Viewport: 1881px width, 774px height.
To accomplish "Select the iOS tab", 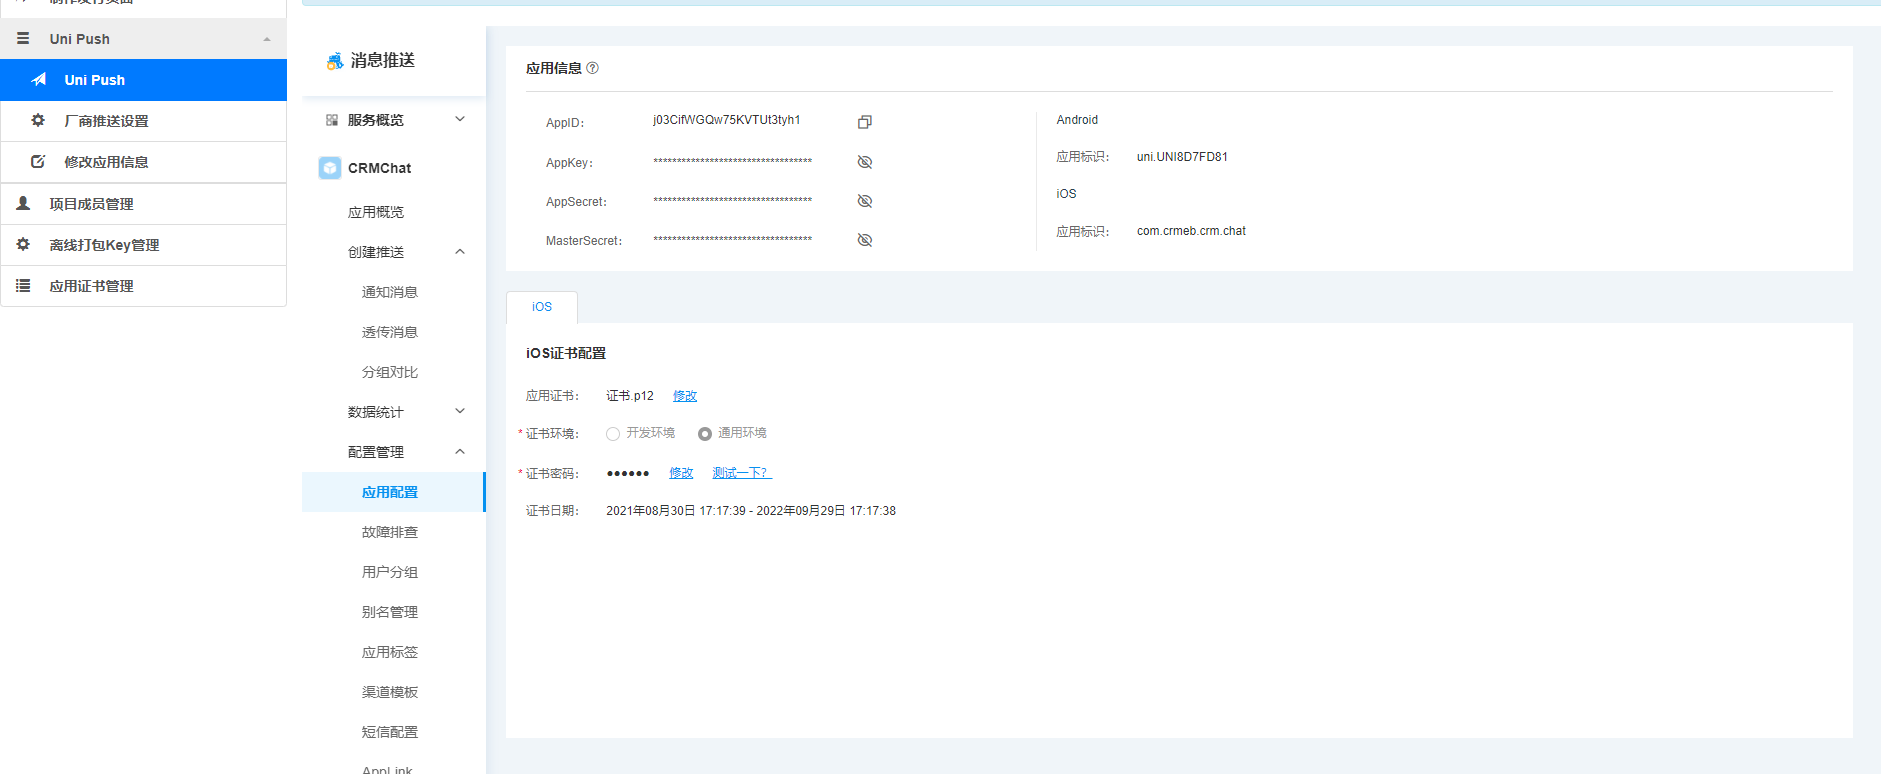I will coord(542,307).
